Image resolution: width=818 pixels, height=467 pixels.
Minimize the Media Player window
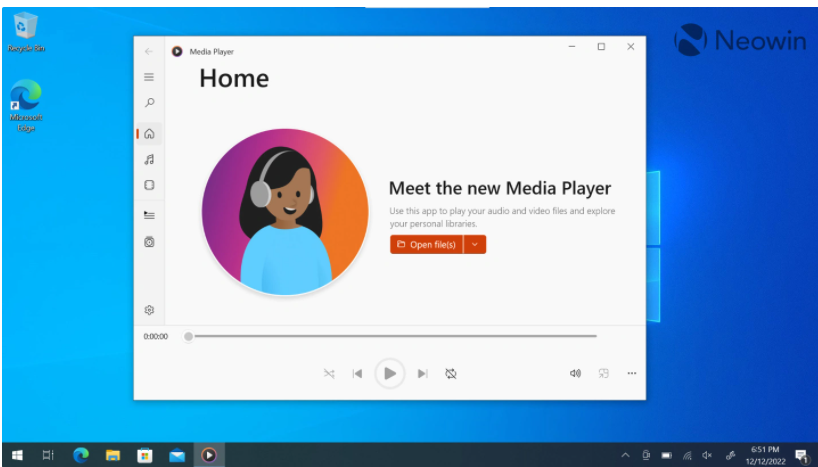pos(572,46)
